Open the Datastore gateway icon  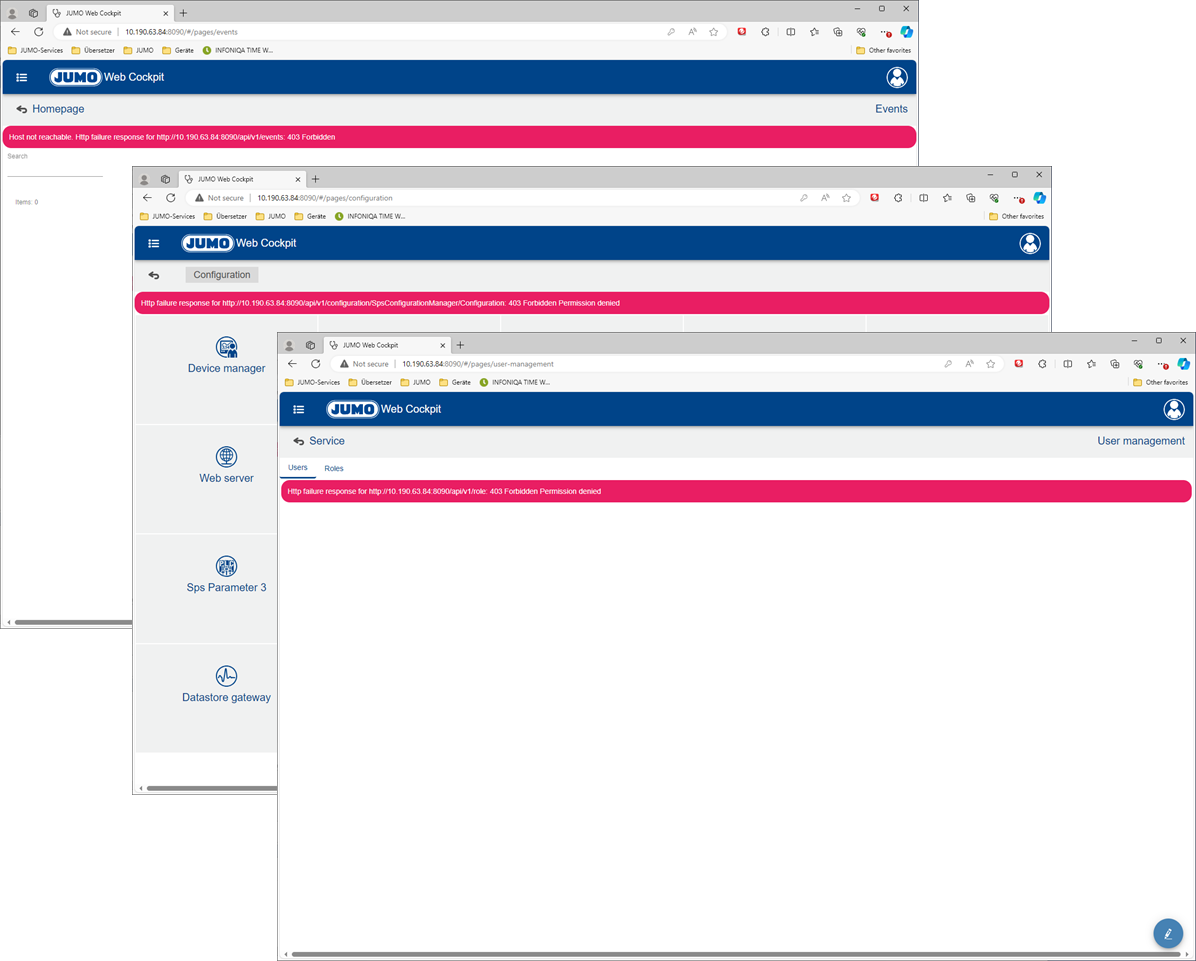click(x=227, y=676)
